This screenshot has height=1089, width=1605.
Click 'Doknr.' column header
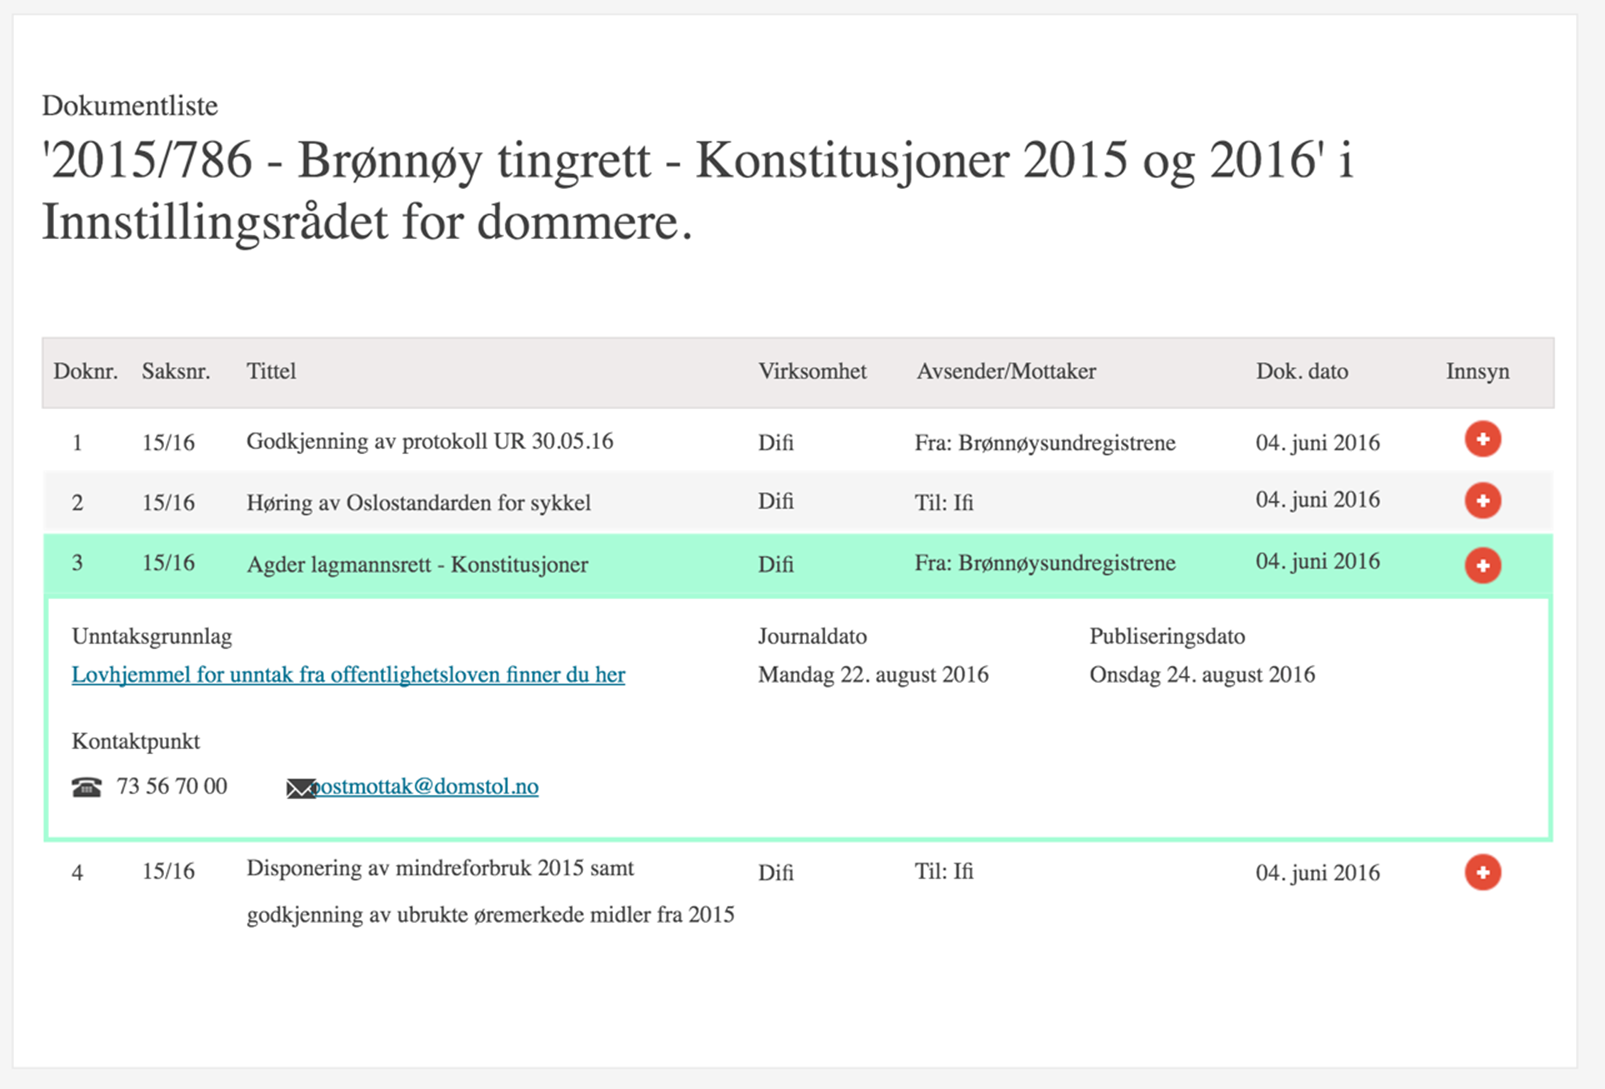point(85,371)
